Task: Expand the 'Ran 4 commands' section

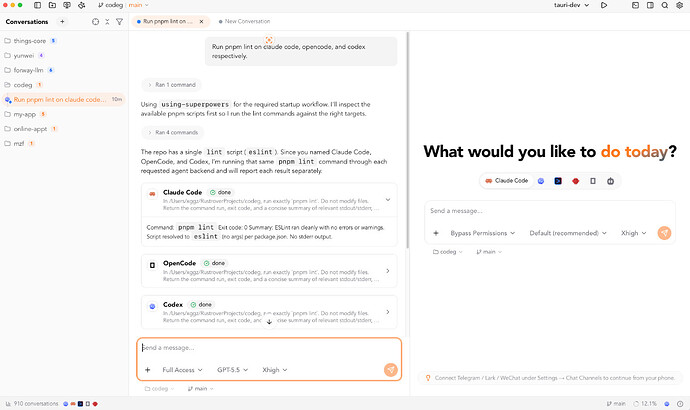Action: coord(172,132)
